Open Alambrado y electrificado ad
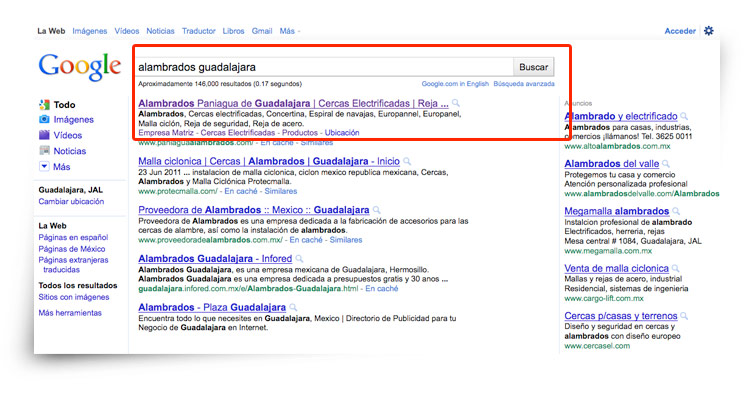This screenshot has width=749, height=395. (x=621, y=116)
